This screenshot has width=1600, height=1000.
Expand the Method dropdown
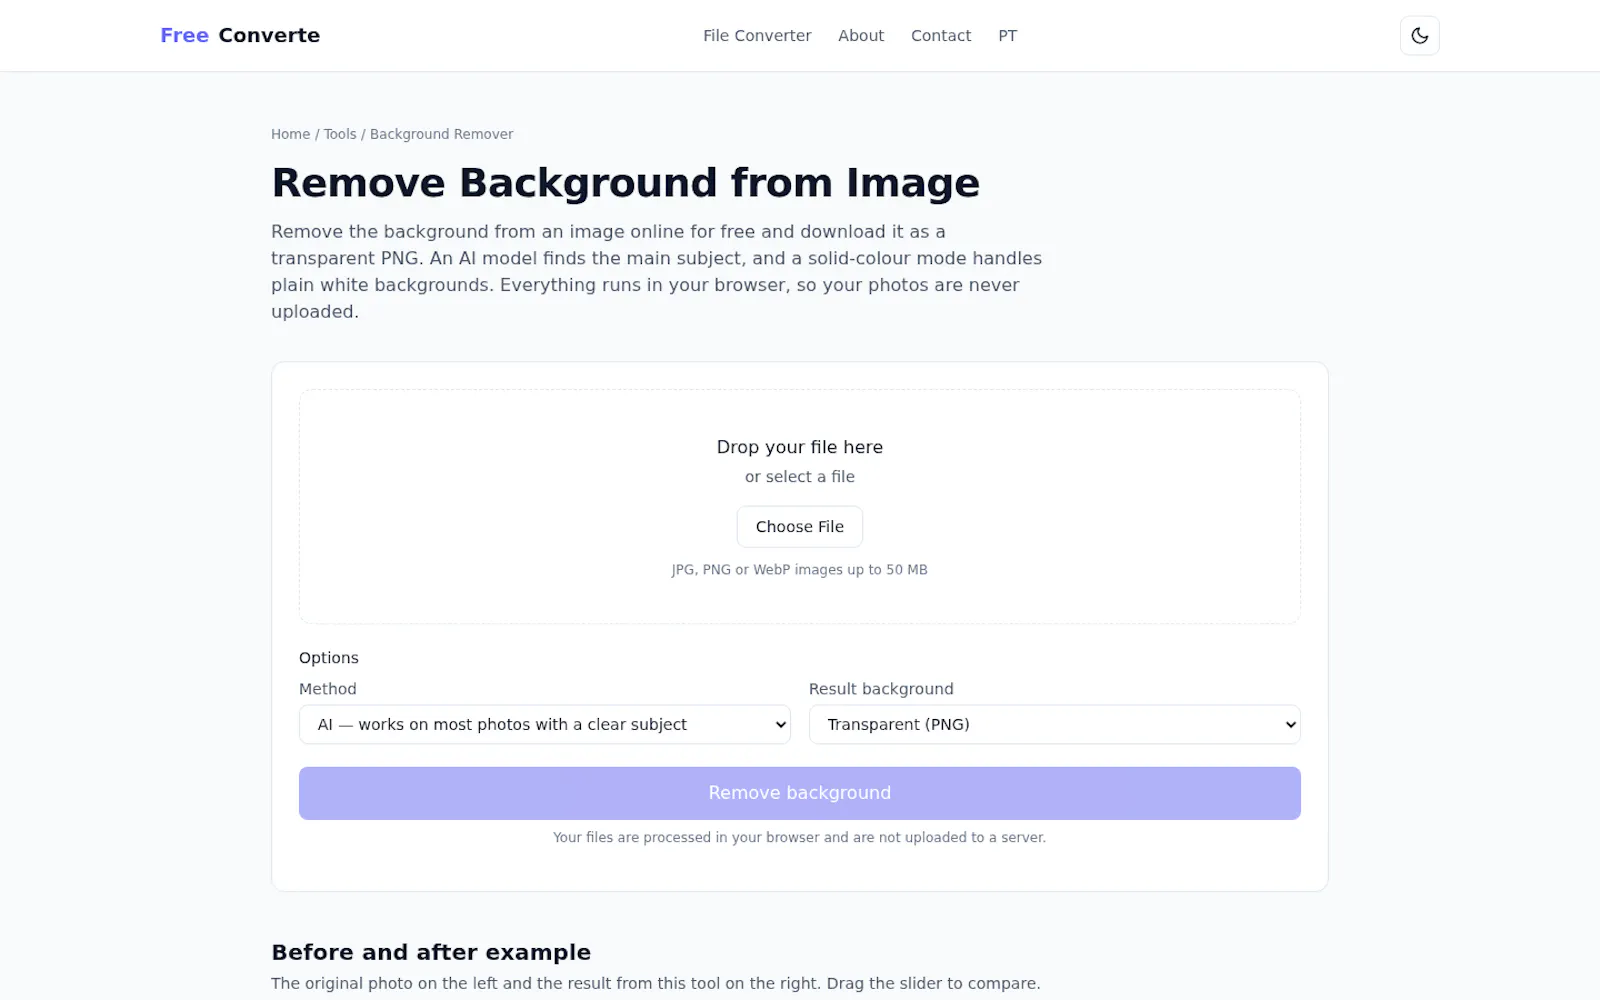[545, 724]
